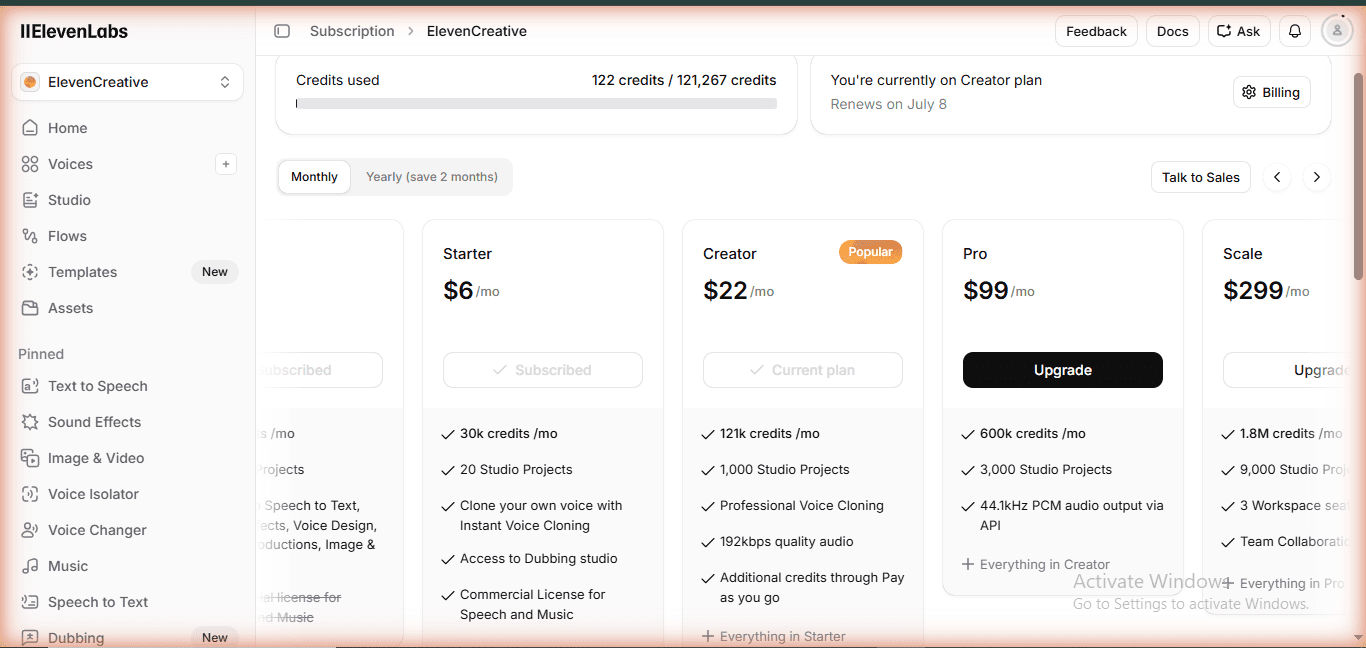
Task: Upgrade to the Pro plan
Action: point(1063,370)
